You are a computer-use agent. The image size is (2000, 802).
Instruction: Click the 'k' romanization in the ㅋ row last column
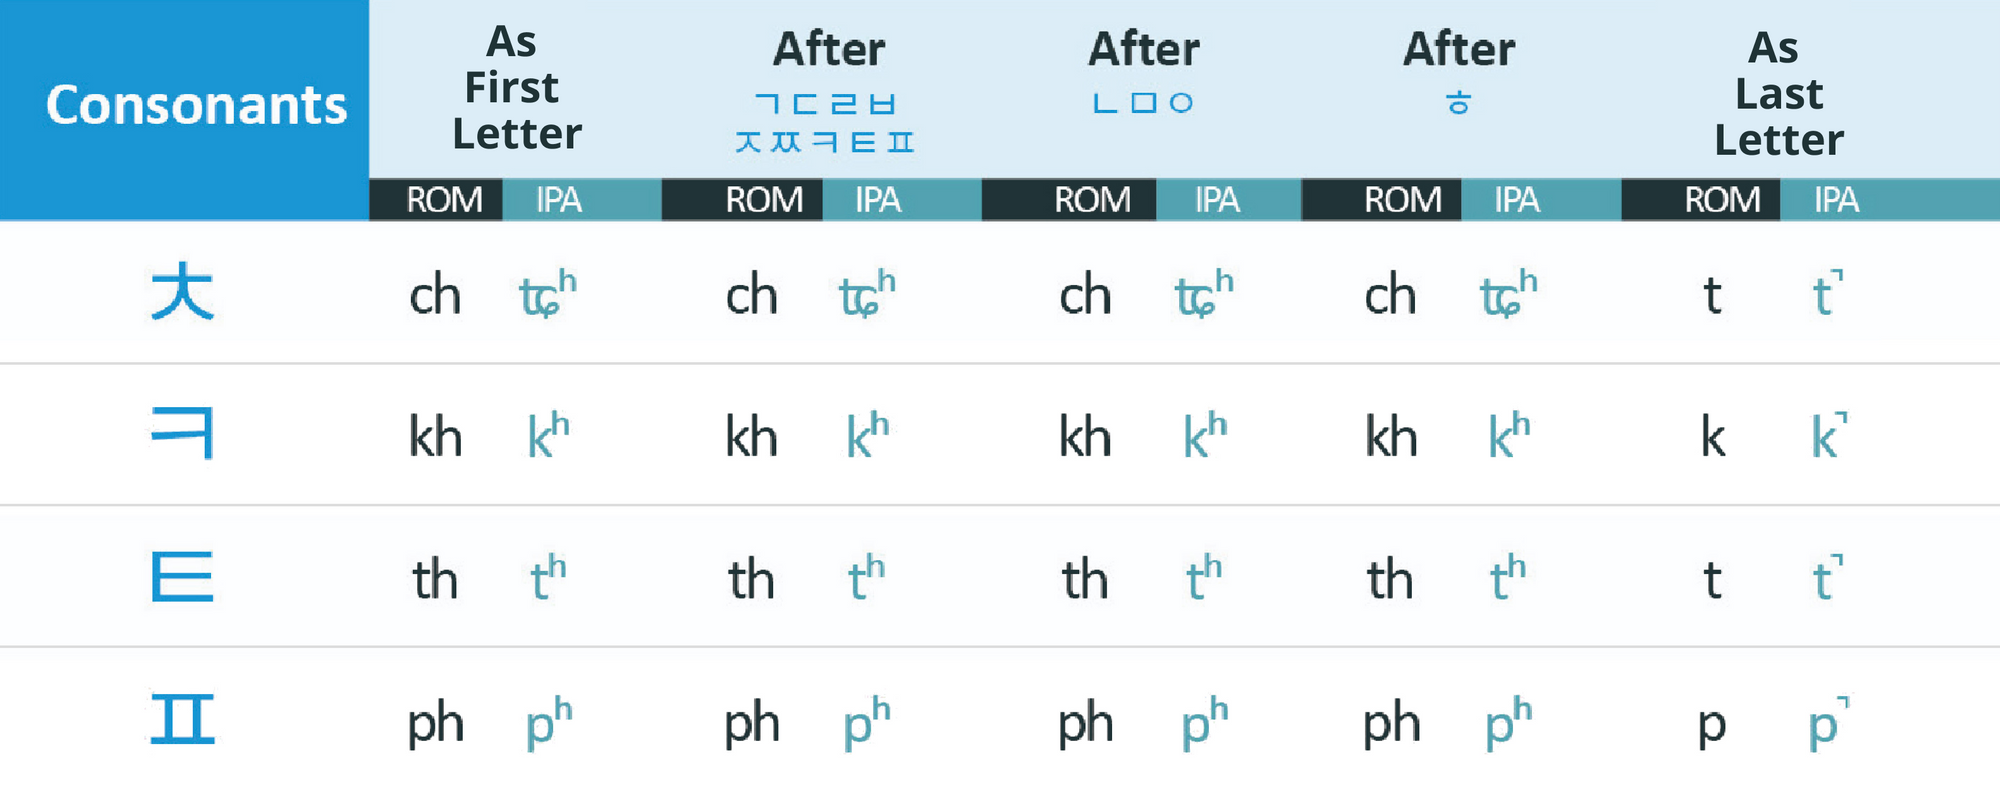click(x=1712, y=437)
